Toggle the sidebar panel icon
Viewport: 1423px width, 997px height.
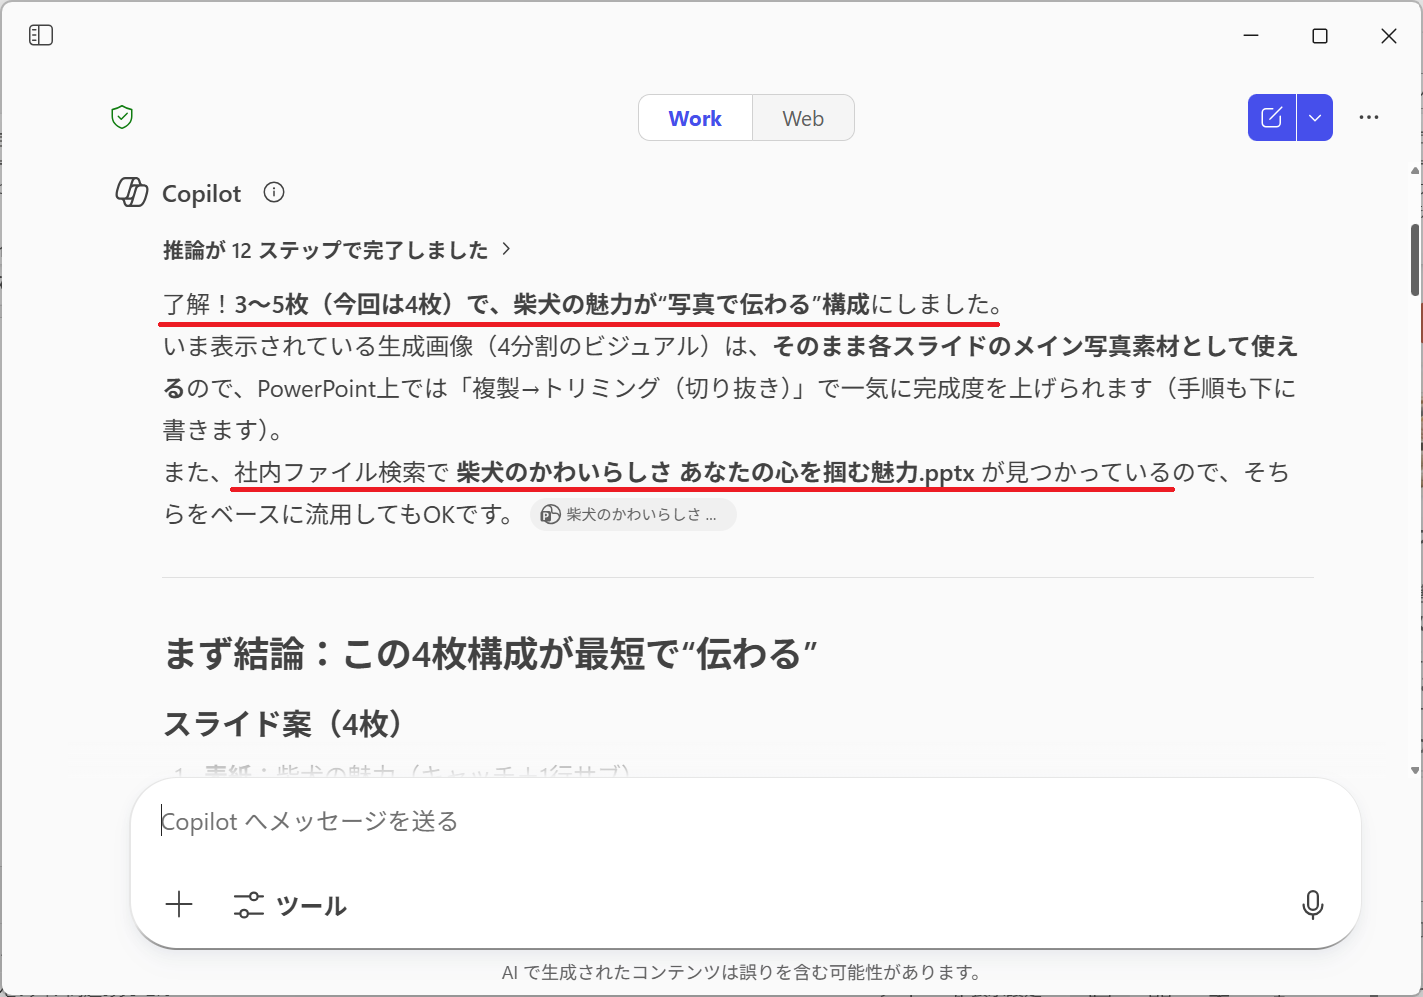(x=41, y=36)
